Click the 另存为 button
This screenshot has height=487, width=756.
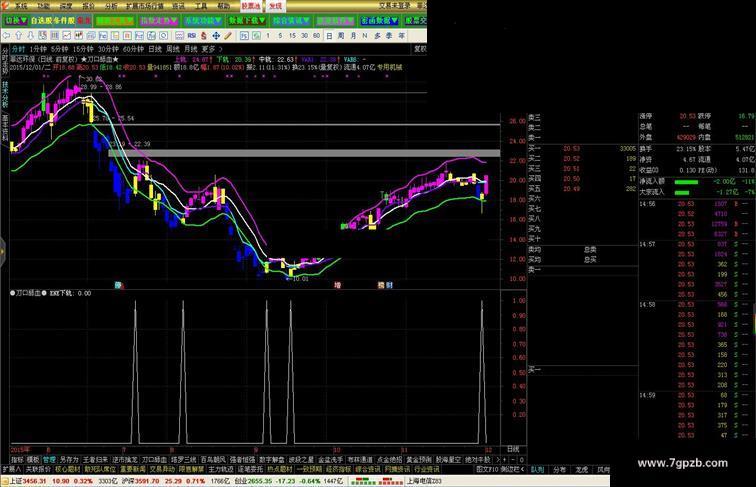point(69,460)
